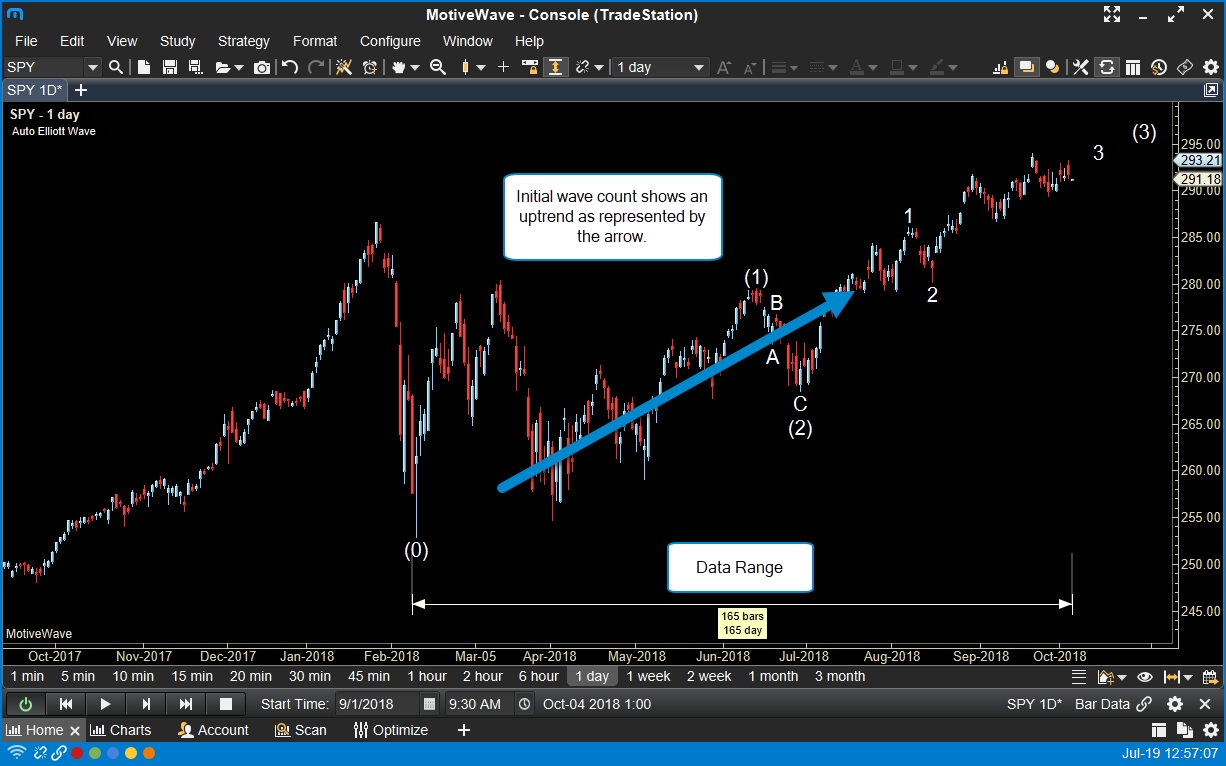Open the magic wand studies tool
Image resolution: width=1226 pixels, height=766 pixels.
coord(344,67)
